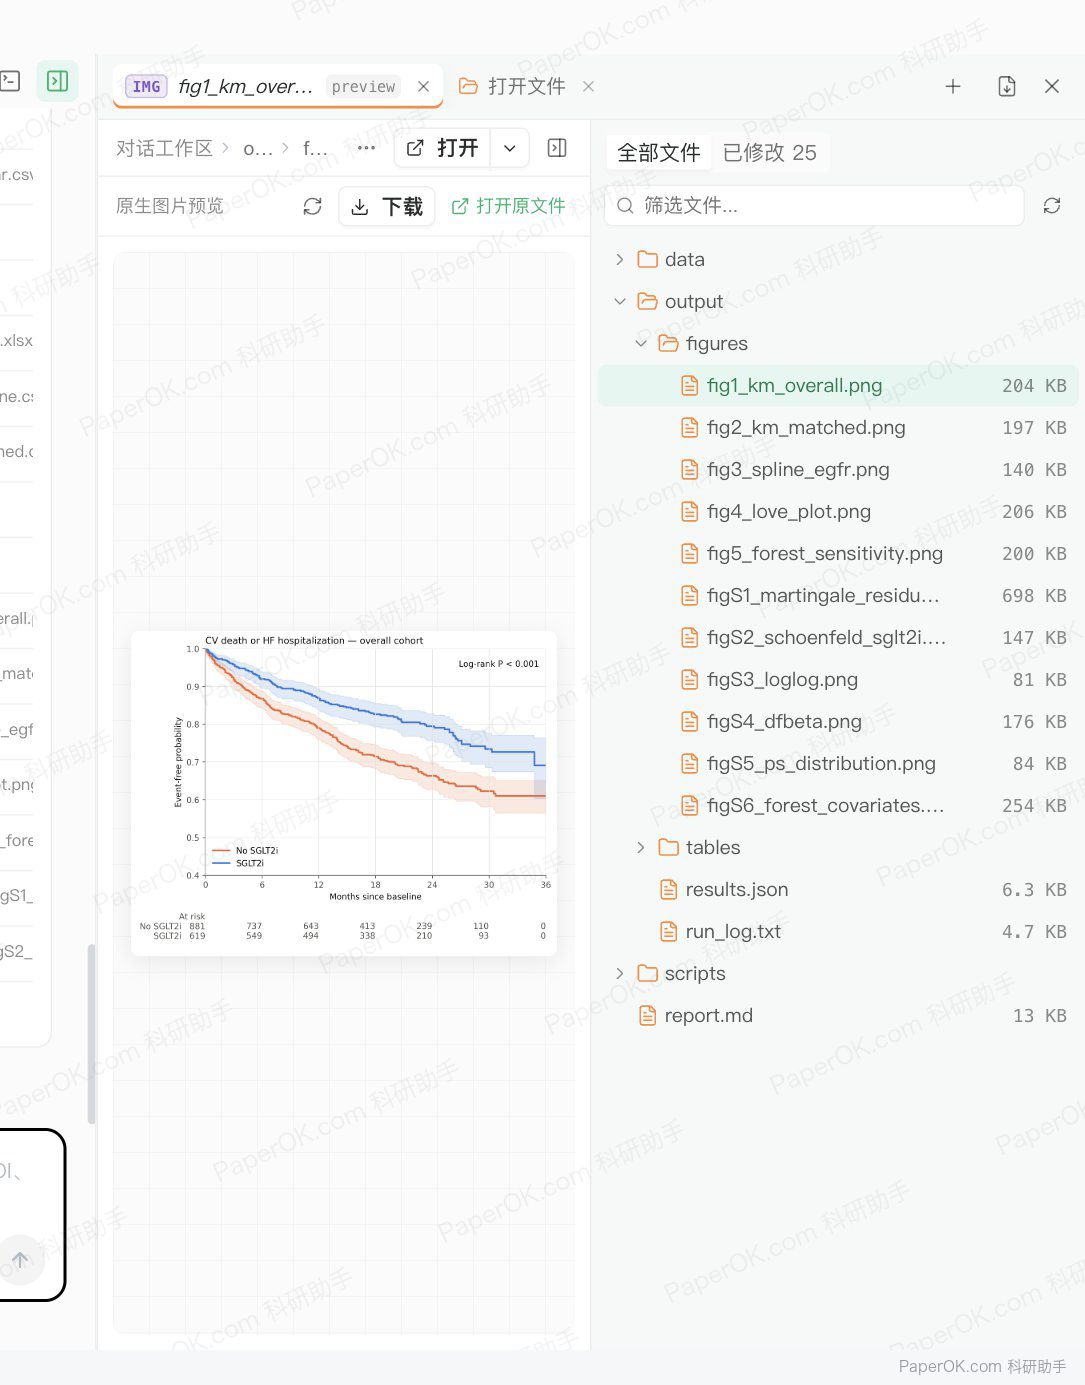Click the data folder icon
This screenshot has height=1385, width=1085.
pos(648,259)
